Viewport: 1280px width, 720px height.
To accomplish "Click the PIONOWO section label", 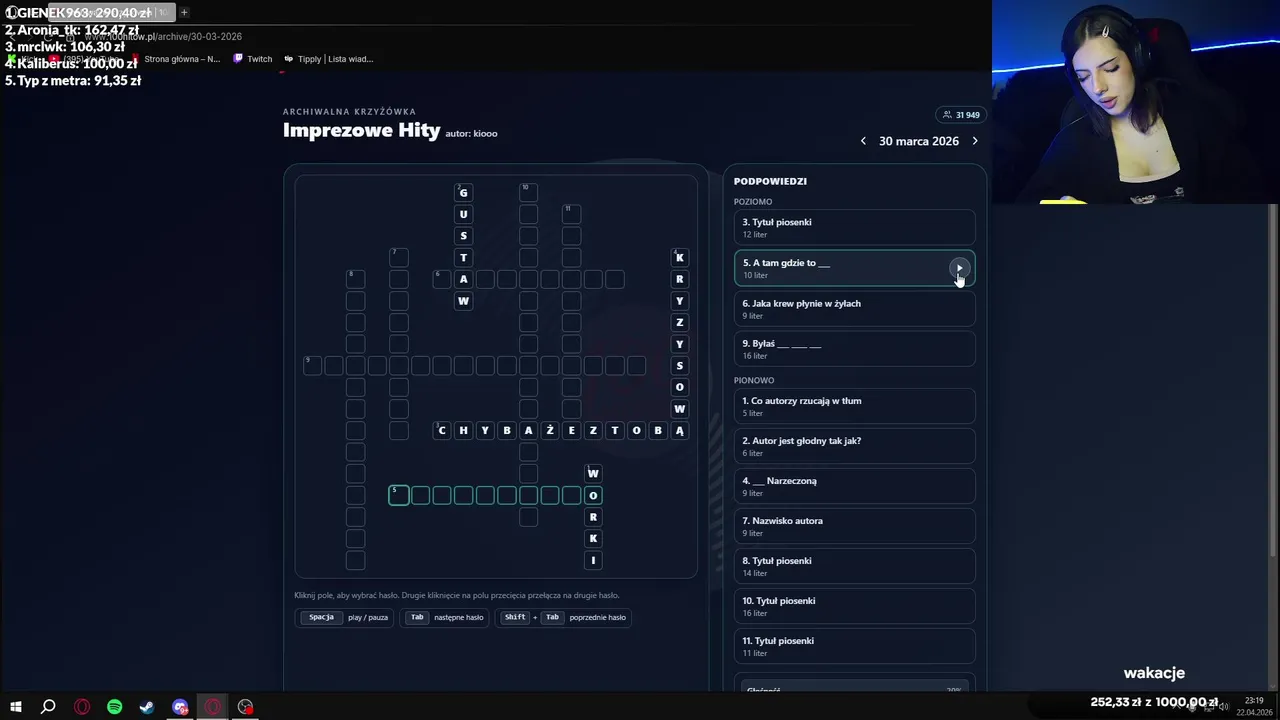I will point(754,380).
